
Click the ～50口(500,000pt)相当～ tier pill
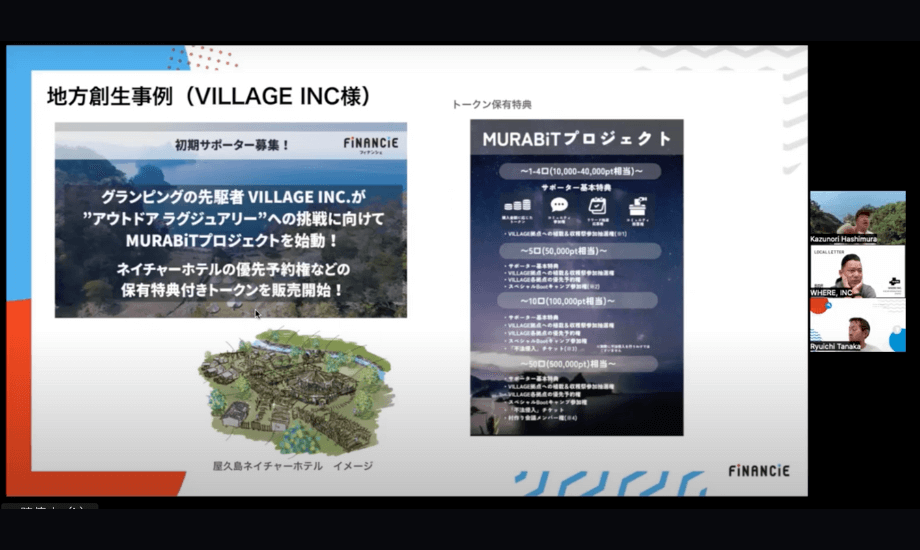point(577,364)
